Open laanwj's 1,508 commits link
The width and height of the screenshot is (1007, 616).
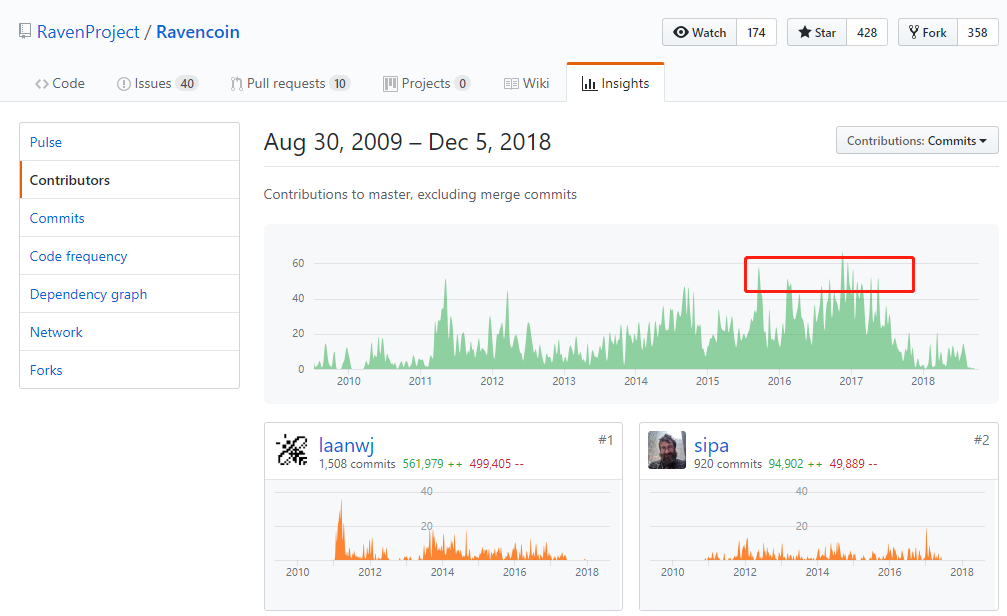tap(357, 464)
